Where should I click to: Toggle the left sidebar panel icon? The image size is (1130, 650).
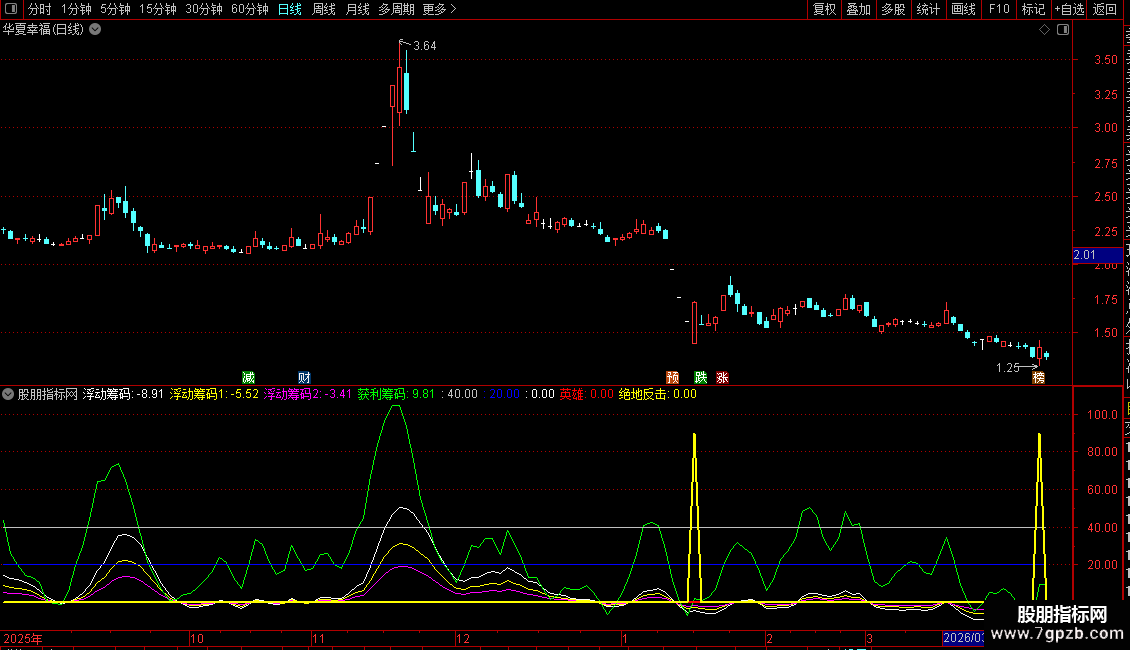[x=11, y=9]
